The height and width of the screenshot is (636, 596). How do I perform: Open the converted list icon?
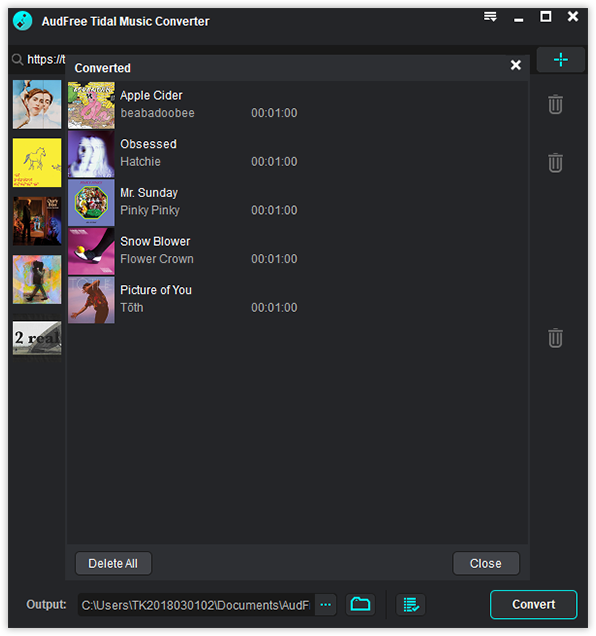(411, 604)
